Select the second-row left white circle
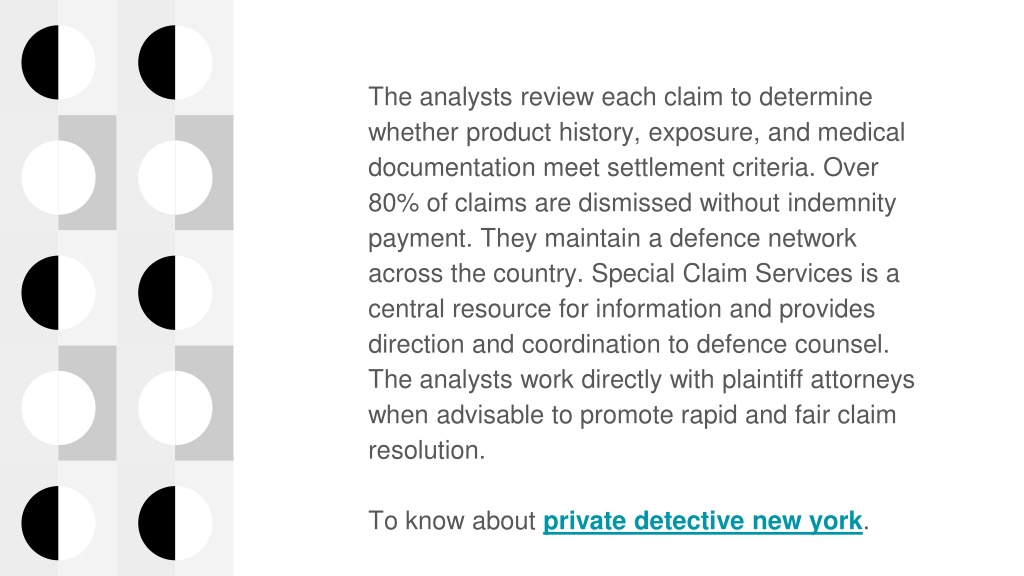 coord(58,178)
